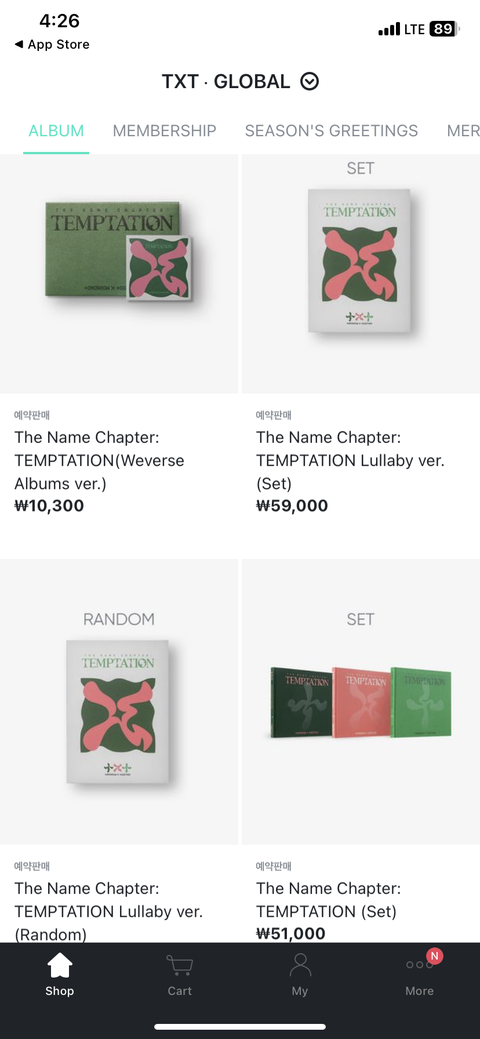480x1039 pixels.
Task: Expand the TXT GLOBAL shop selector chevron
Action: tap(310, 82)
